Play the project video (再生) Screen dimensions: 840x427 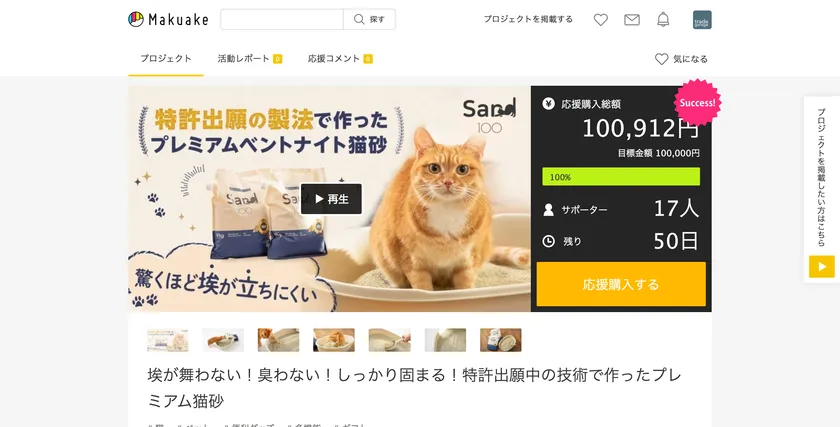pos(331,199)
